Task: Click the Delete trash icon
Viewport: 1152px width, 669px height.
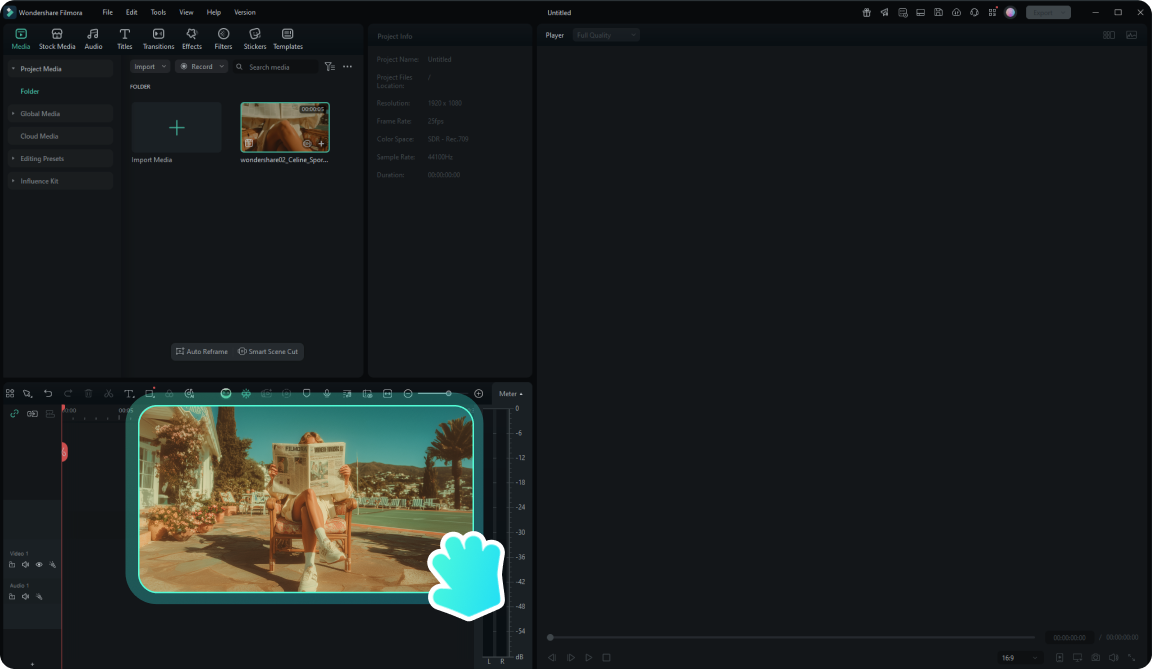Action: (88, 394)
